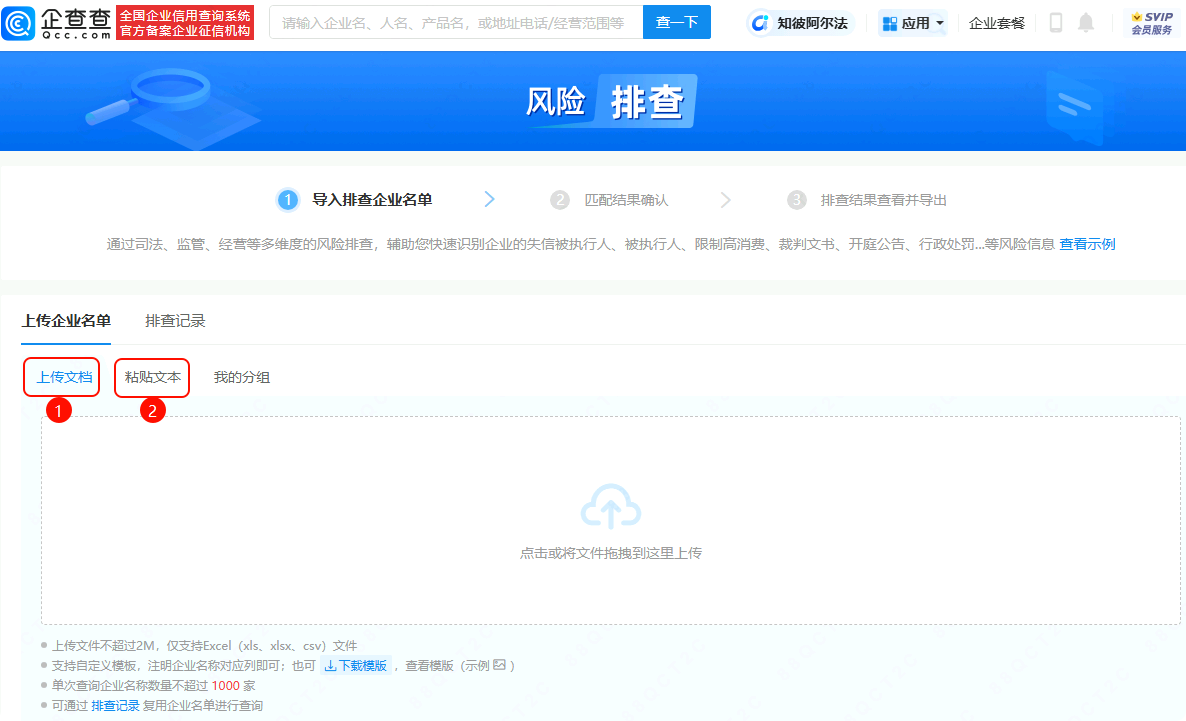Click the cloud upload icon

click(x=610, y=507)
